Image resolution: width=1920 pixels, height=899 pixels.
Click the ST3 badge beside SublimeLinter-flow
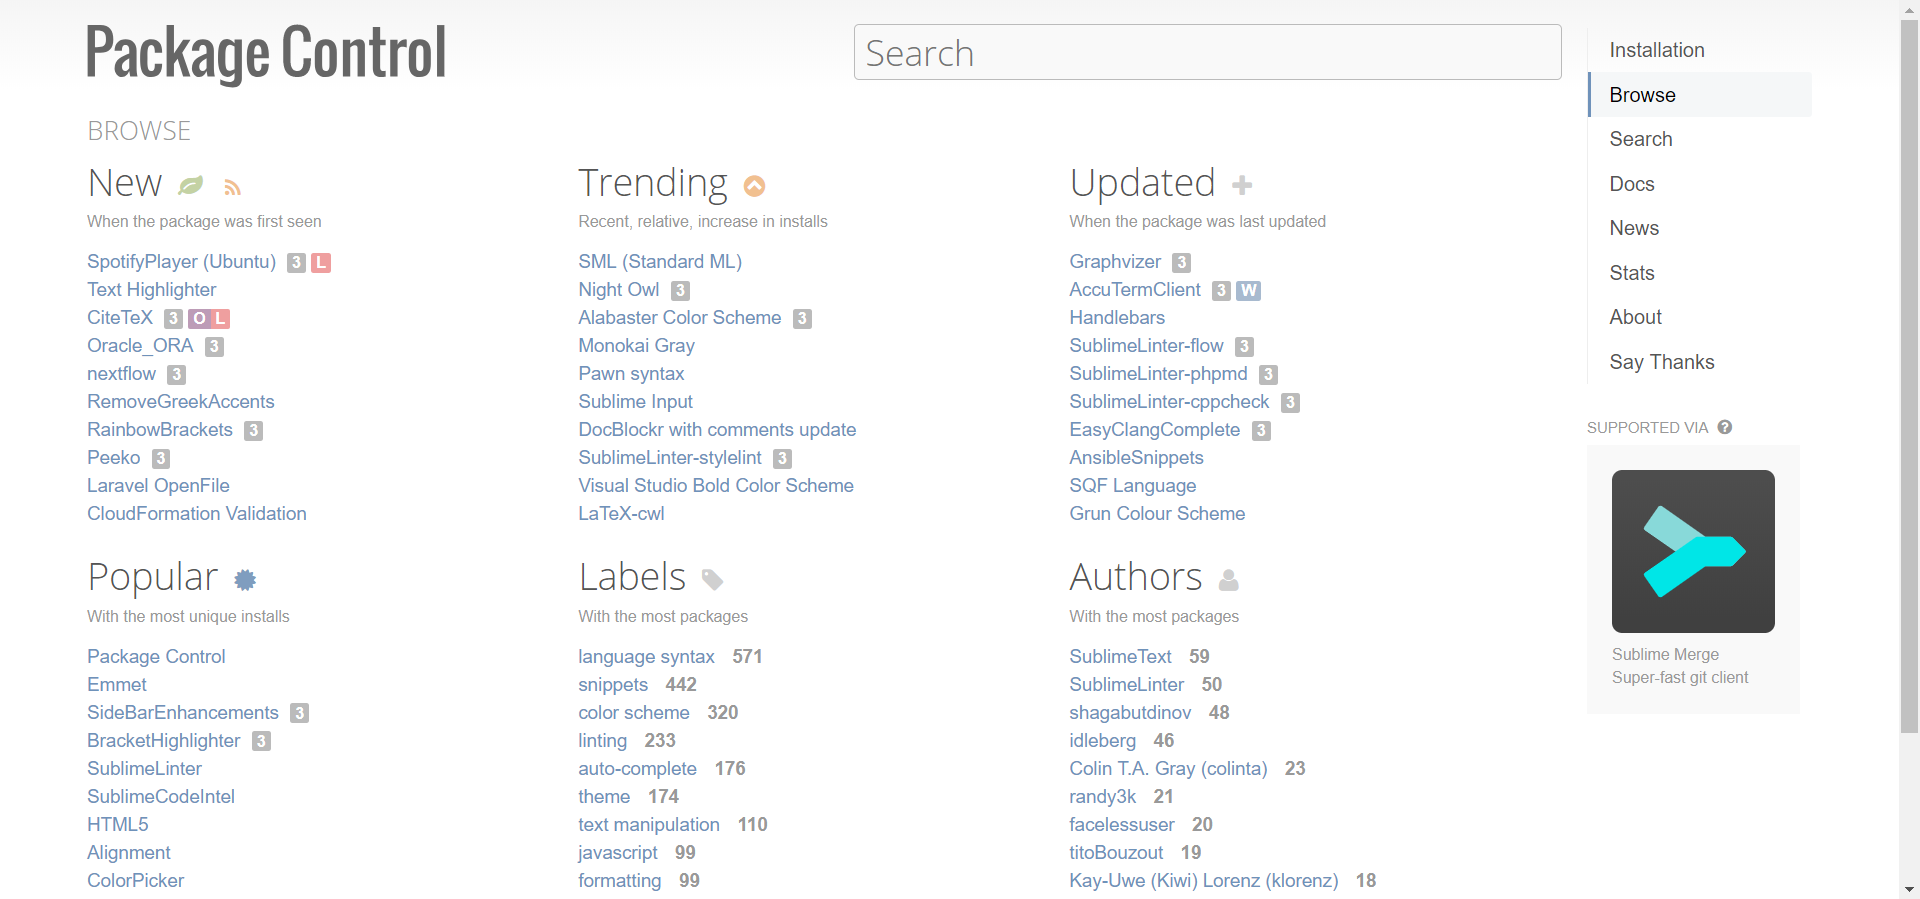[x=1244, y=347]
